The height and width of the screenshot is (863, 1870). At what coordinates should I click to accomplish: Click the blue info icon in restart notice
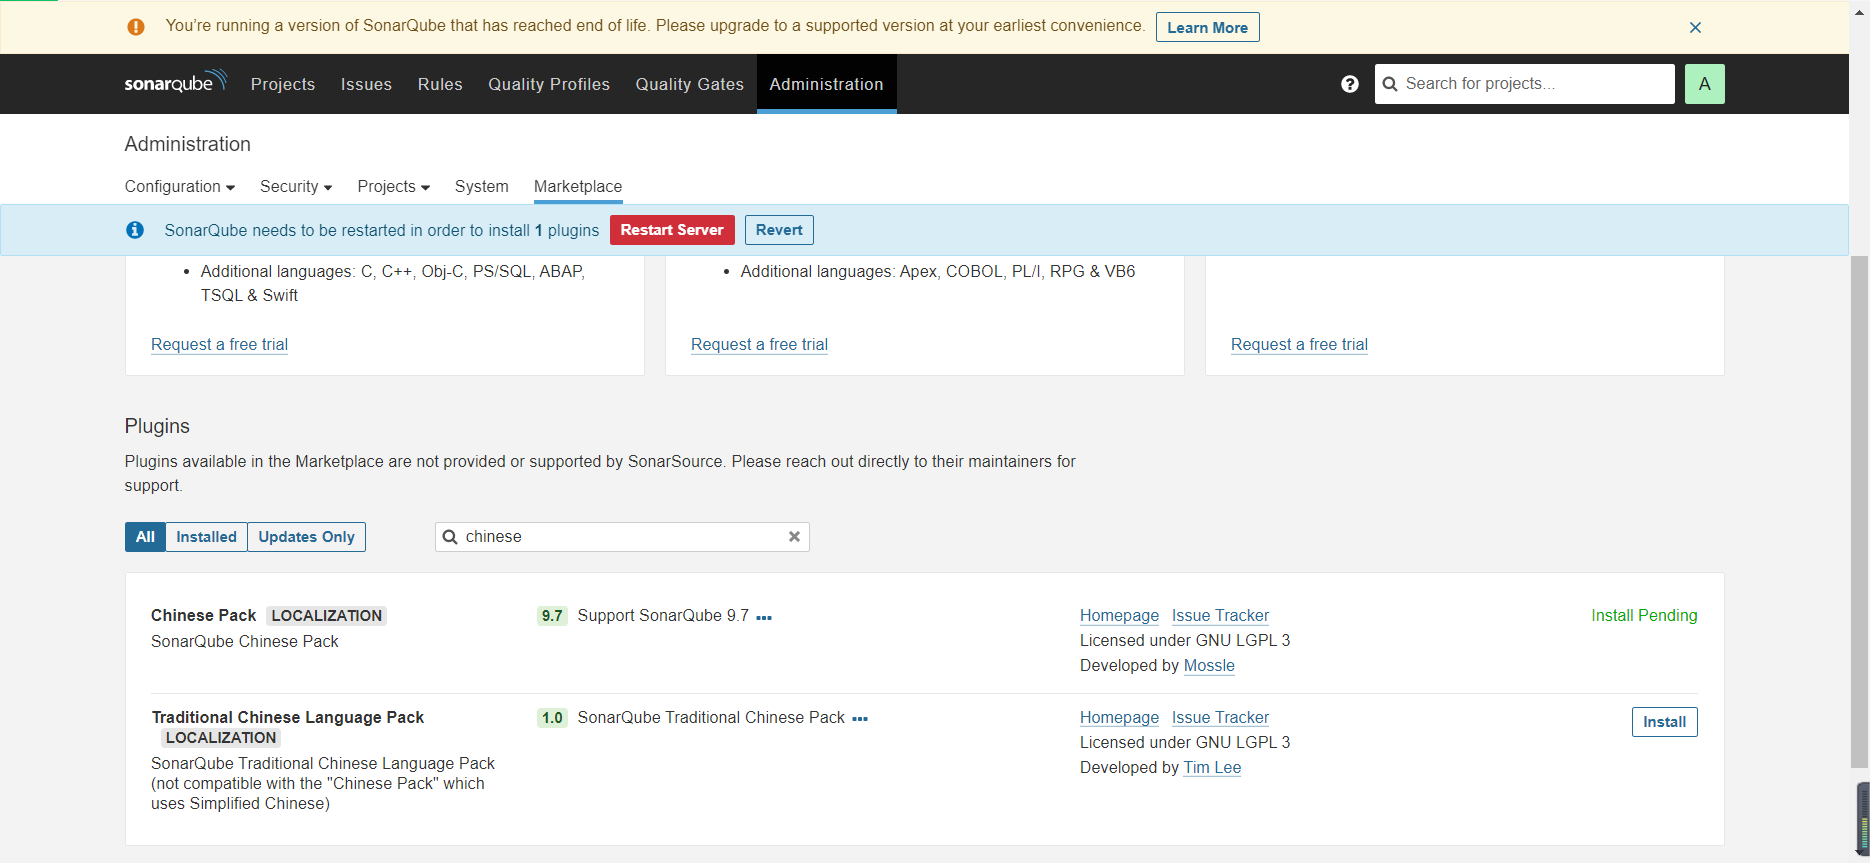tap(135, 230)
